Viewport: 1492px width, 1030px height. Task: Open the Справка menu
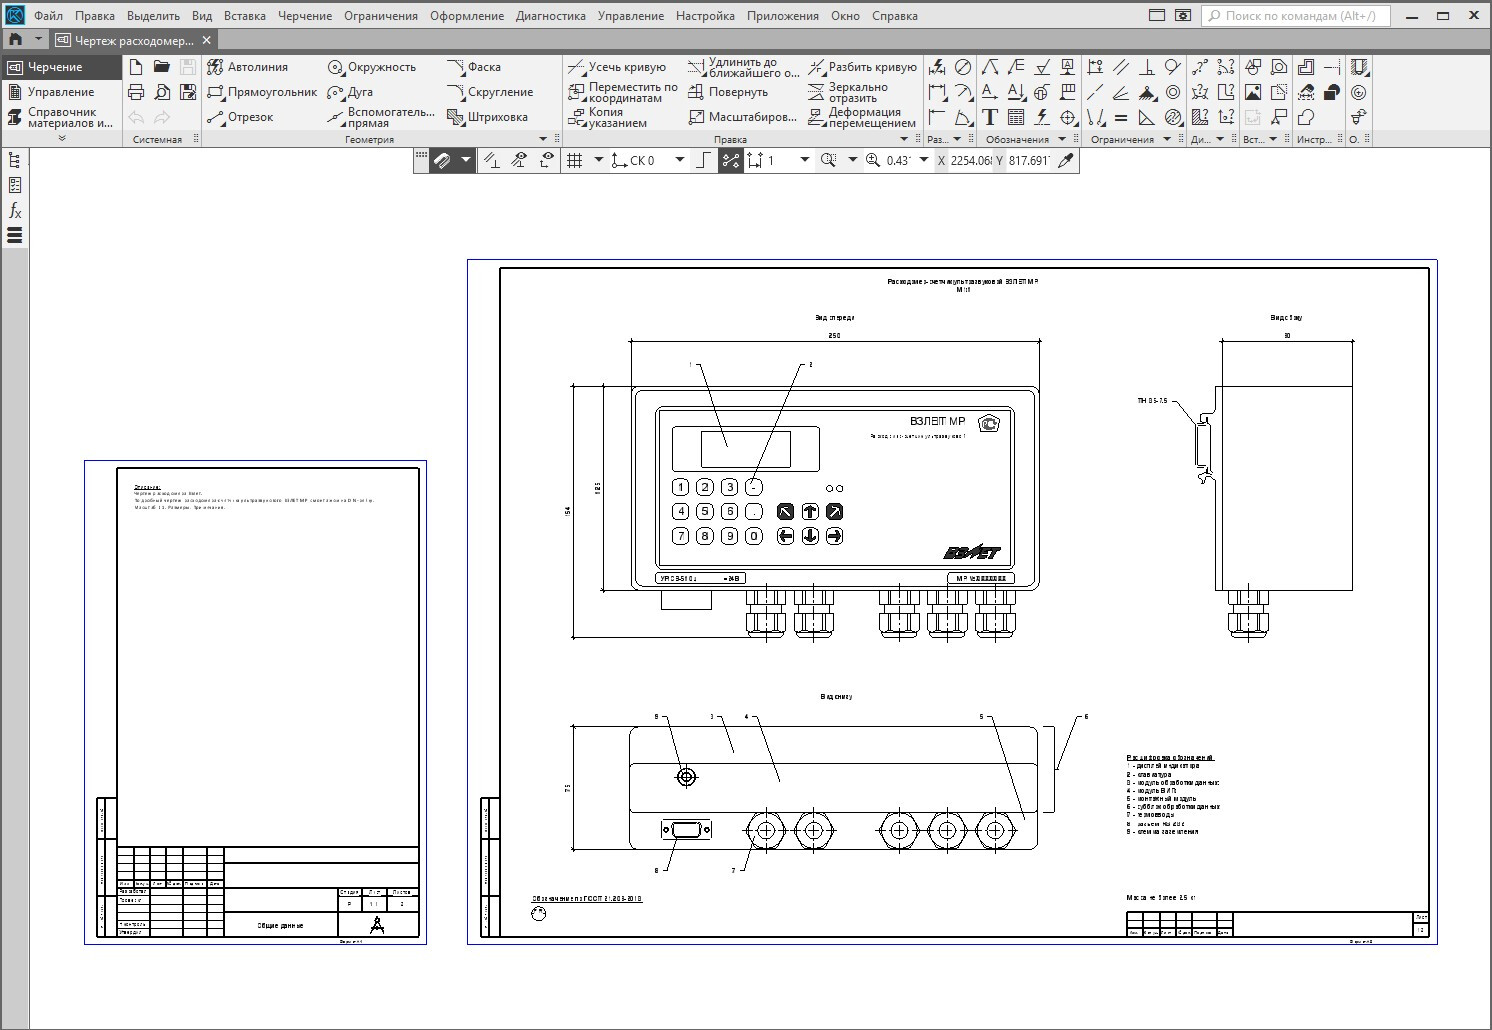pos(895,16)
